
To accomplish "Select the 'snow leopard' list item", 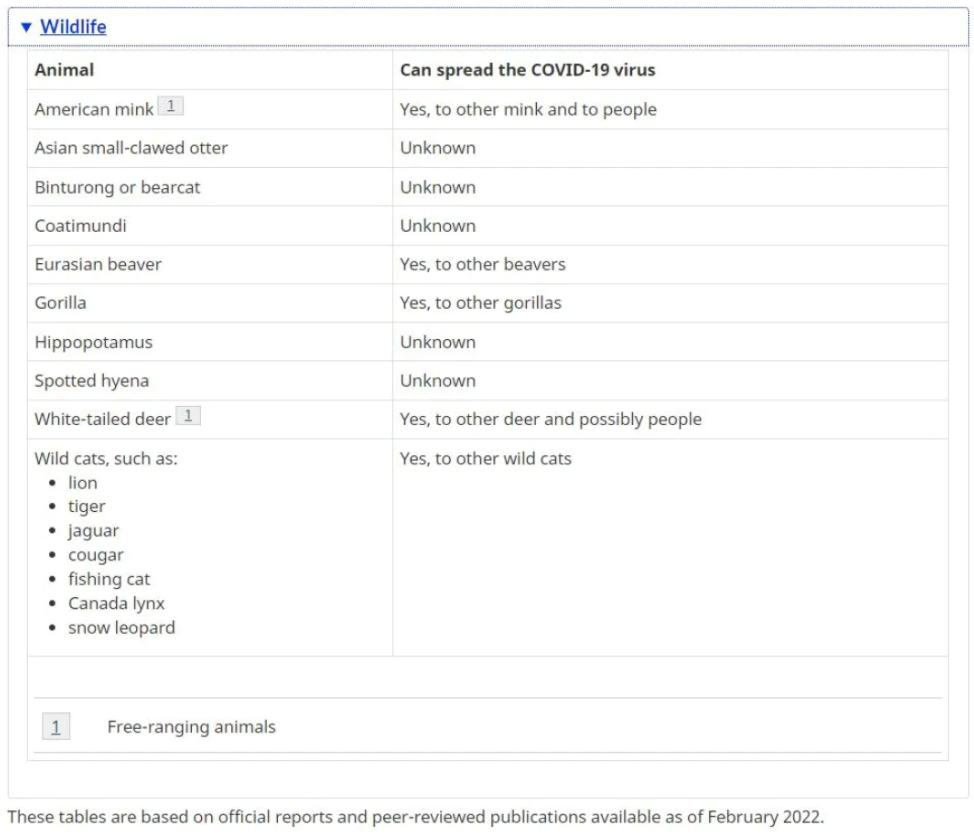I will click(122, 627).
